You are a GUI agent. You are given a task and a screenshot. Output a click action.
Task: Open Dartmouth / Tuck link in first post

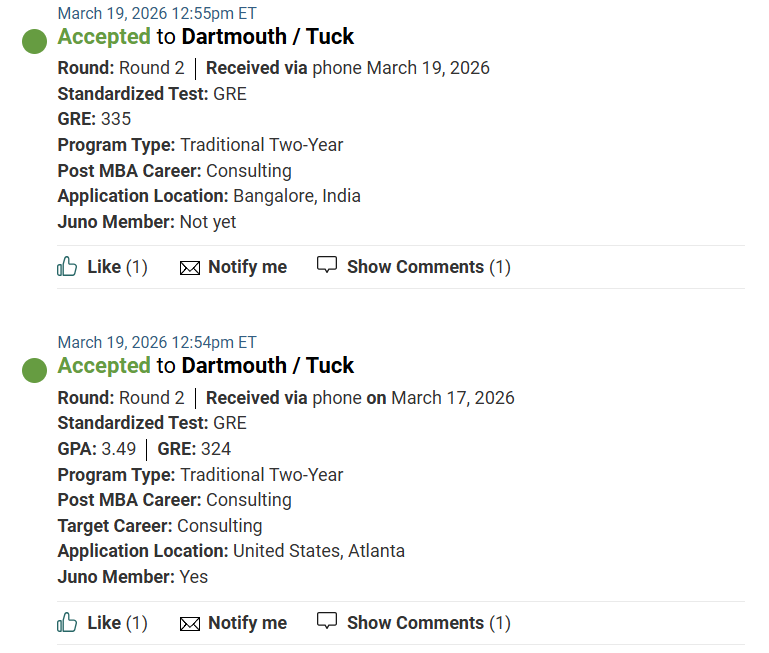(268, 37)
